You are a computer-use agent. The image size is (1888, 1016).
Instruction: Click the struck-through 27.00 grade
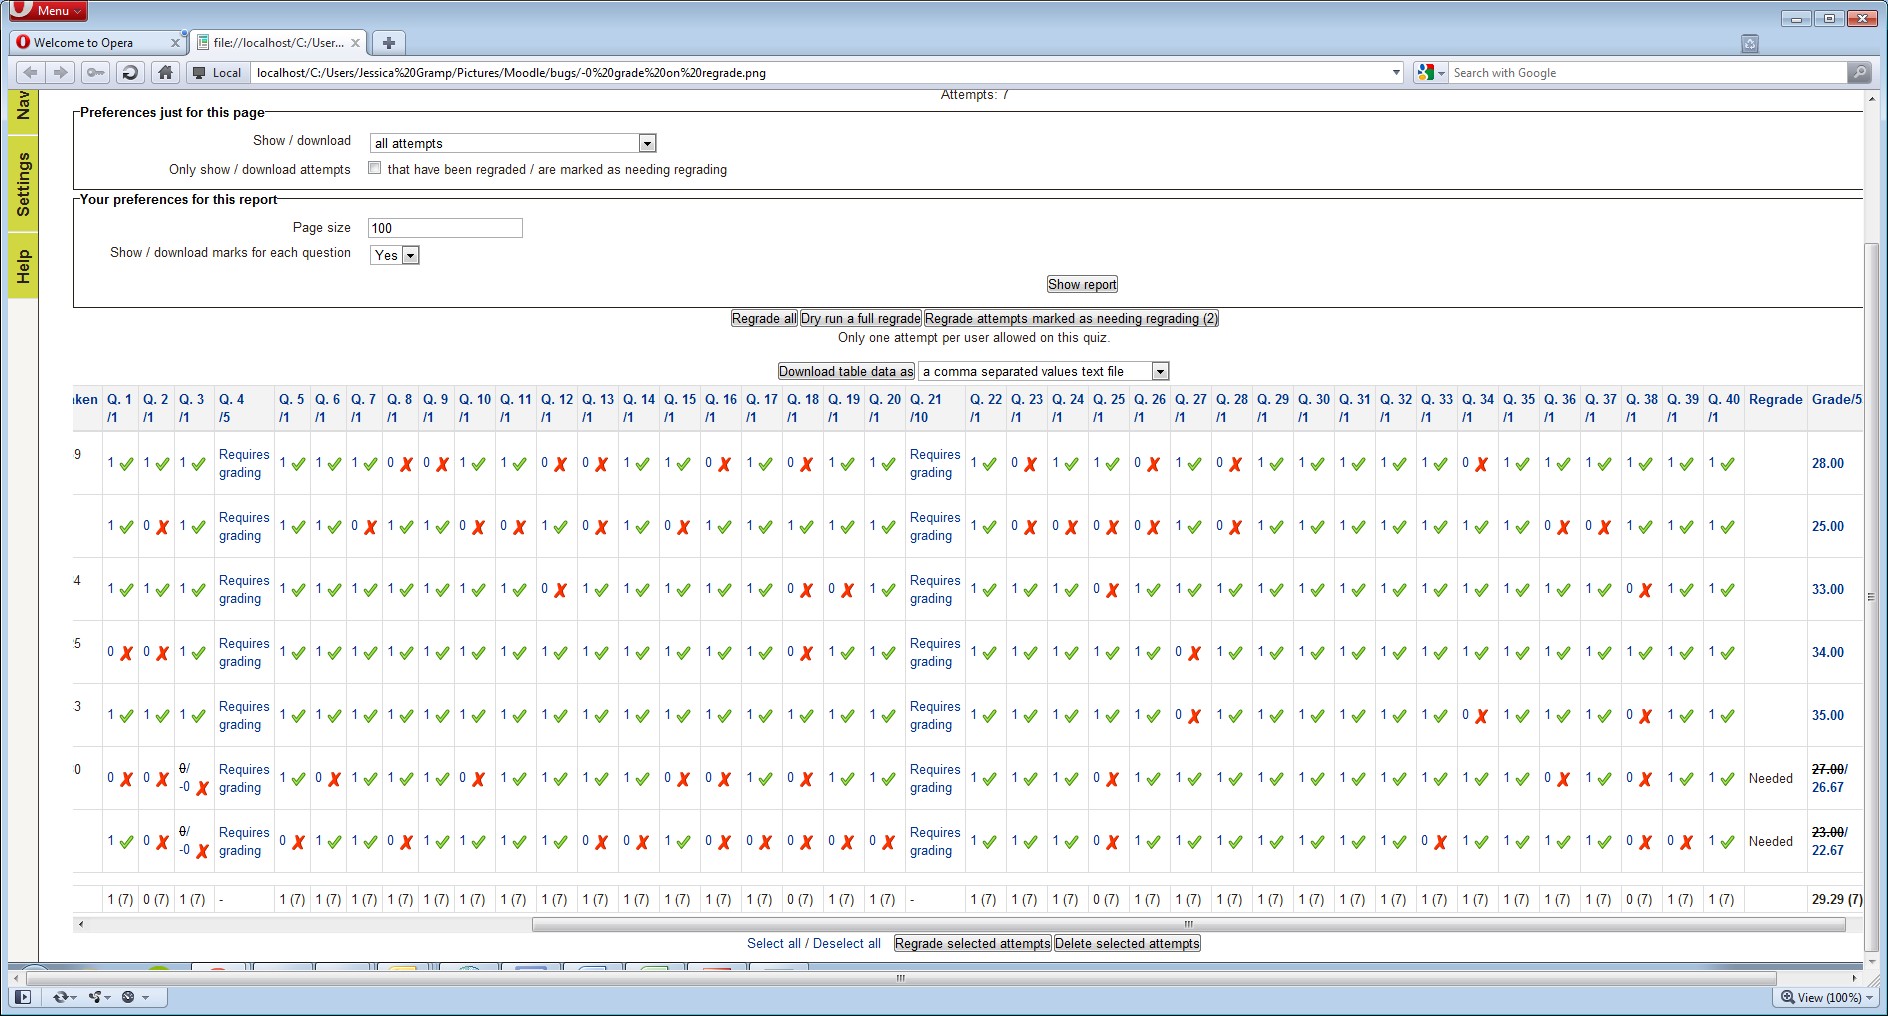(1828, 769)
